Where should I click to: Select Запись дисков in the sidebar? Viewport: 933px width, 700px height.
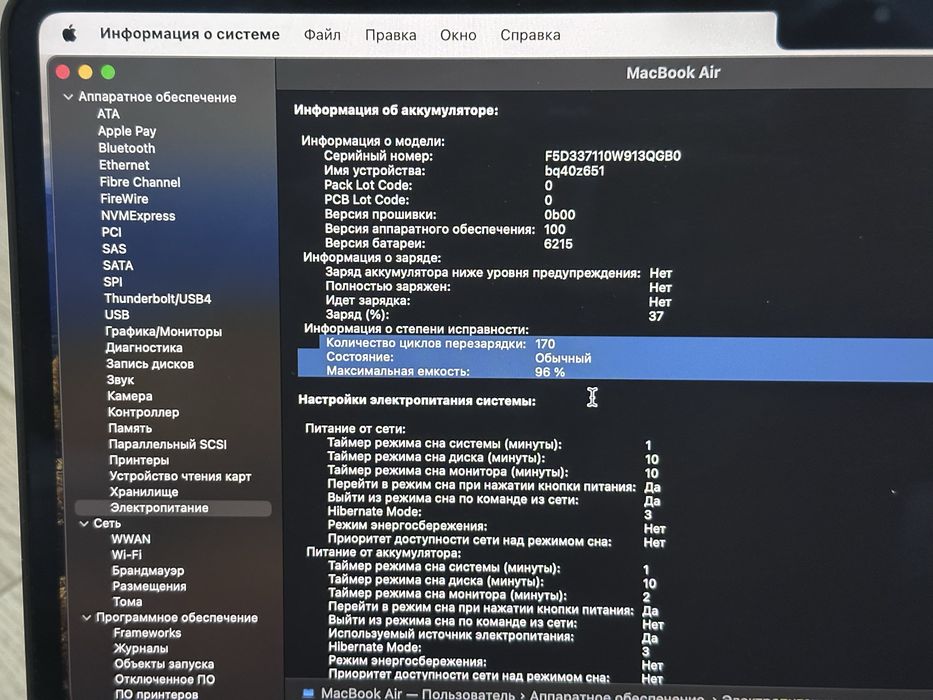(150, 364)
